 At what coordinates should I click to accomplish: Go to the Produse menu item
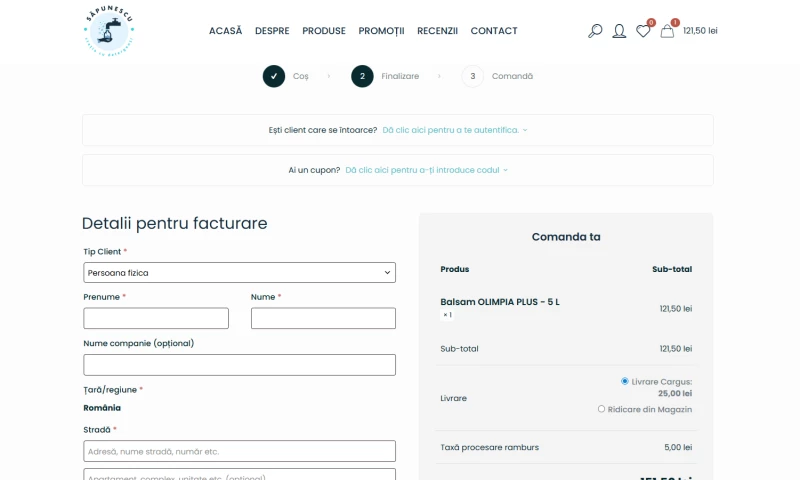[x=324, y=31]
